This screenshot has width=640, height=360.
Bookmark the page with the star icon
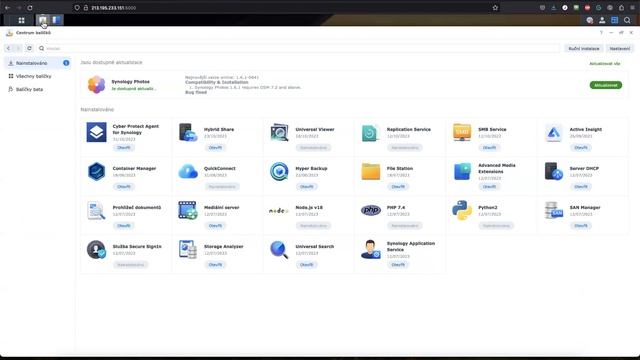pos(495,8)
